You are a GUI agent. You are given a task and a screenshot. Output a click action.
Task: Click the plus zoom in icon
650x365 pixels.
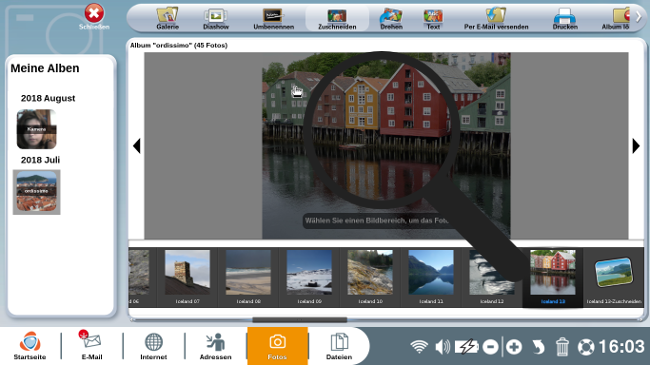click(x=514, y=347)
